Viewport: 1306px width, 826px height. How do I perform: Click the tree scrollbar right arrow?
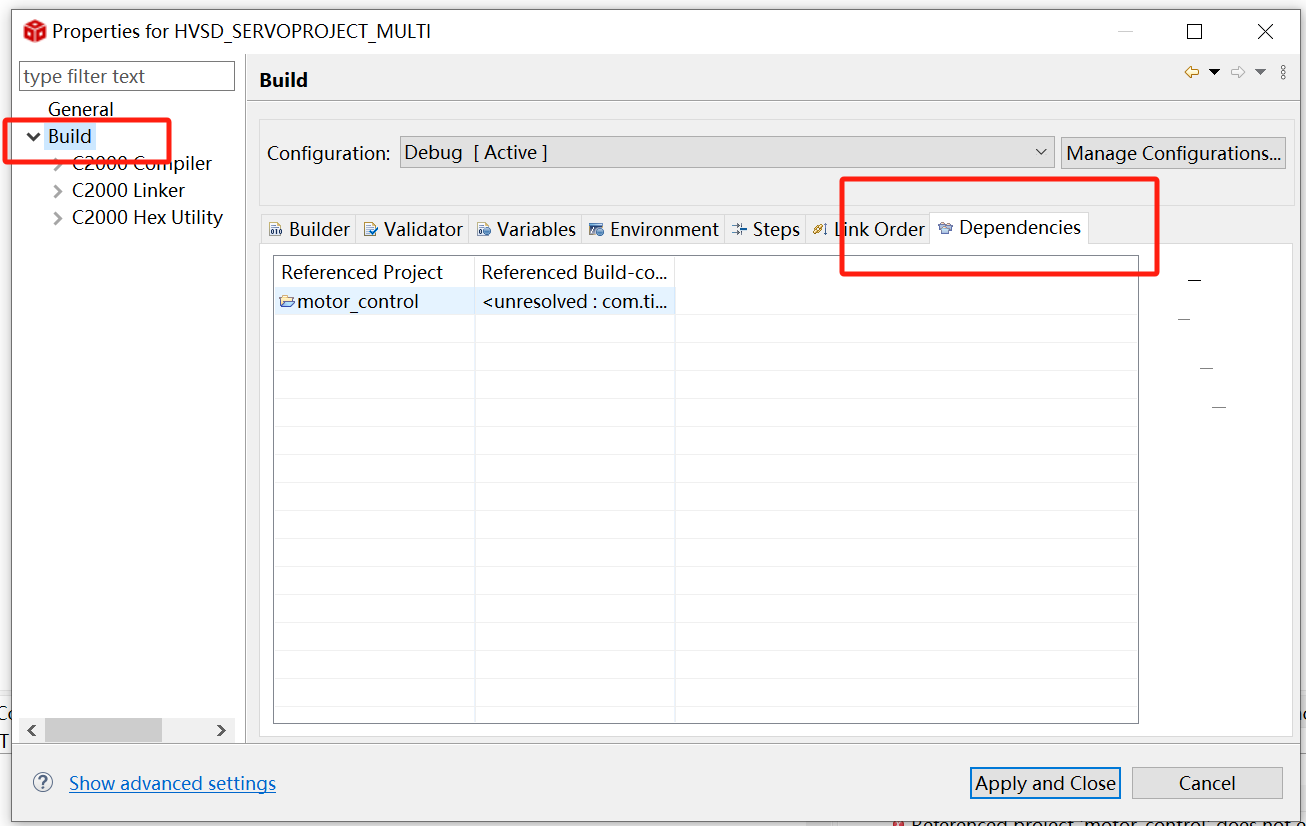coord(221,731)
